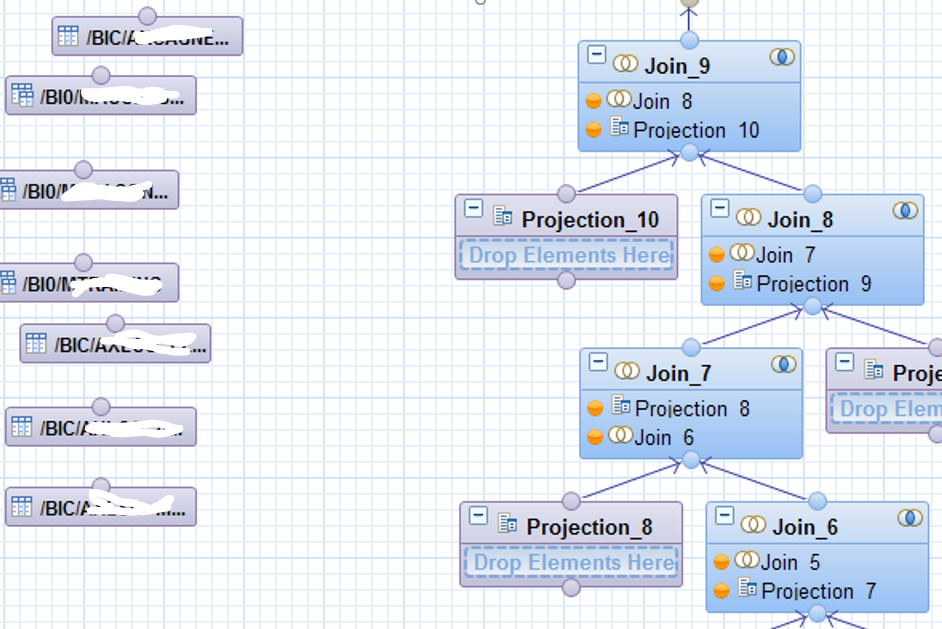This screenshot has height=629, width=942.
Task: Click the Join_7 title text
Action: pyautogui.click(x=679, y=374)
